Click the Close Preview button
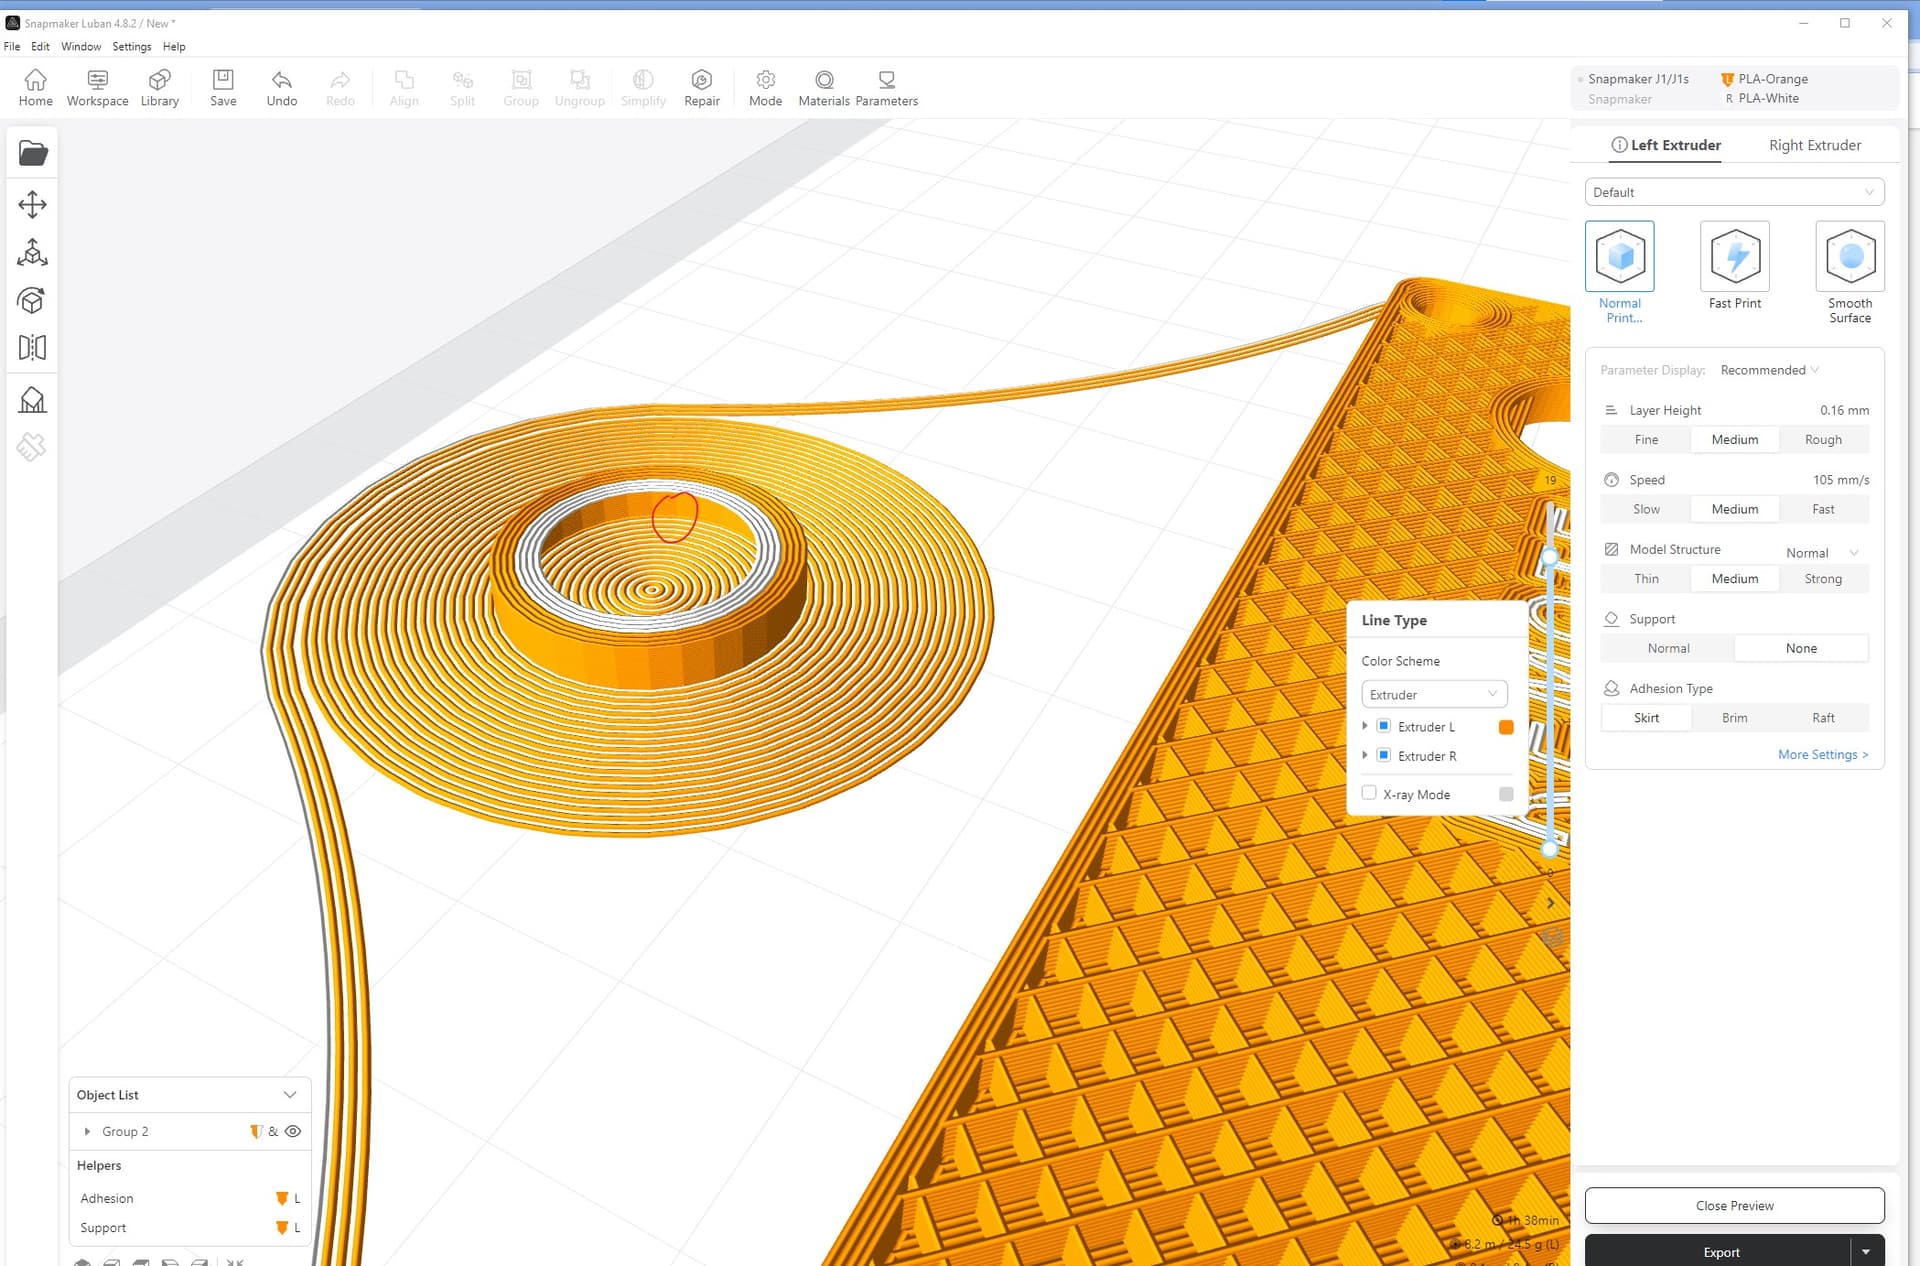Viewport: 1920px width, 1266px height. [1733, 1205]
